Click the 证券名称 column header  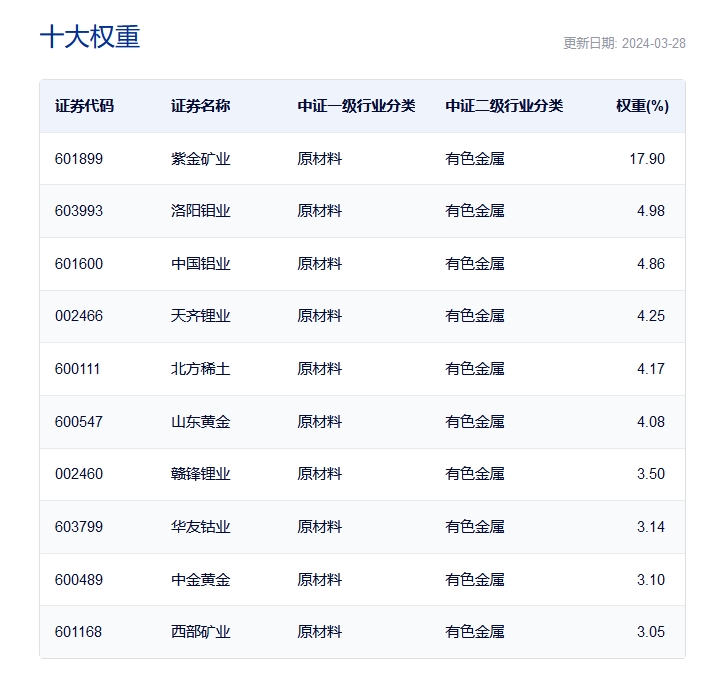click(200, 106)
